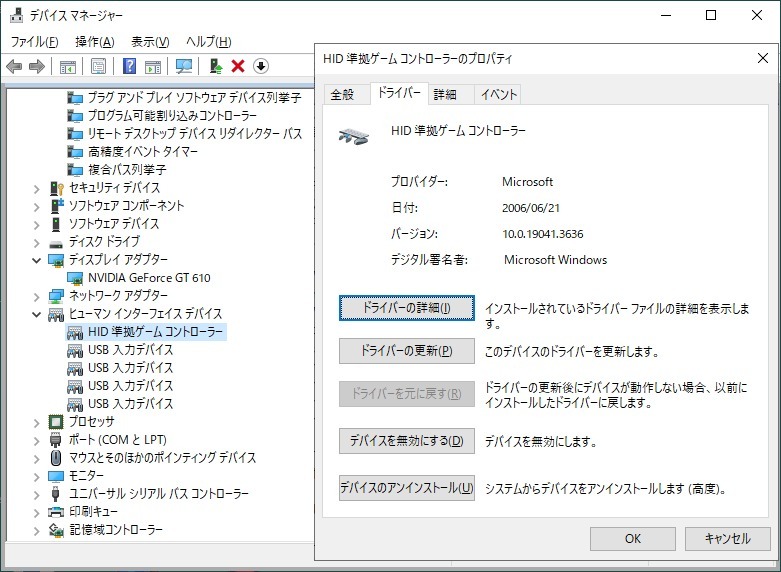Expand the セキュリティ デバイス node

[38, 188]
